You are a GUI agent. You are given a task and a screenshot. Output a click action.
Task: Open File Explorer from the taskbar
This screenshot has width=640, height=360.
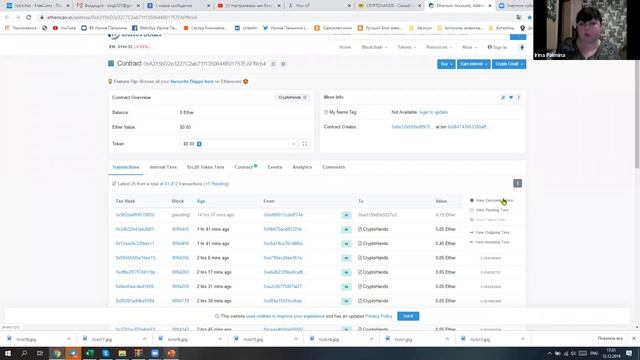(122, 353)
